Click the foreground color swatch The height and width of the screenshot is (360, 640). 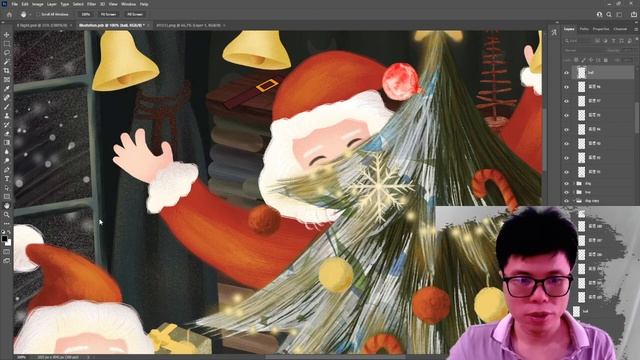click(4, 238)
